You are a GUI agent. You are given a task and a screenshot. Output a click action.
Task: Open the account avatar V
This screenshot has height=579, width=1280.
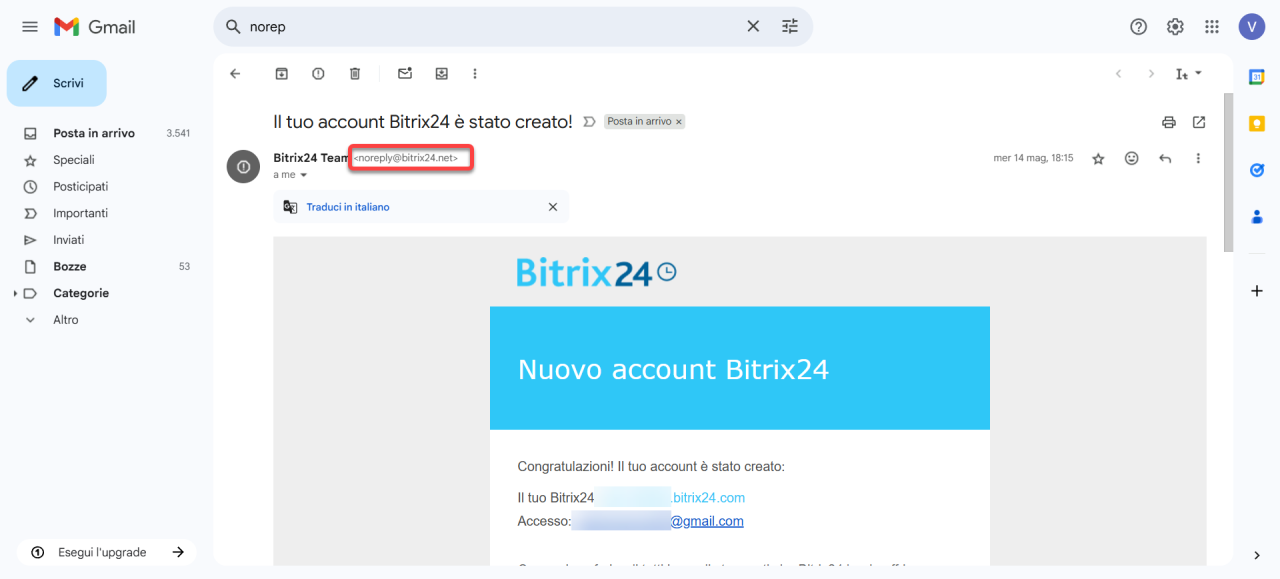click(x=1251, y=27)
